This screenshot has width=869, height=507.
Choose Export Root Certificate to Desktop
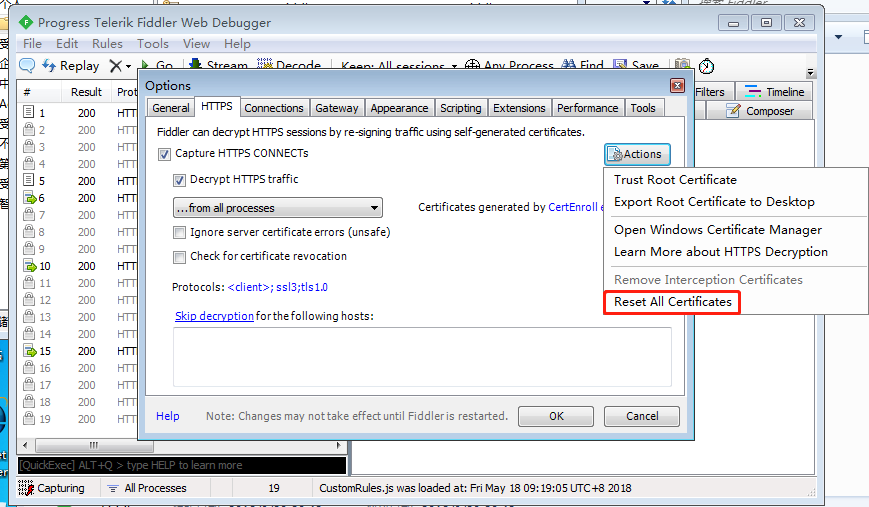[714, 202]
